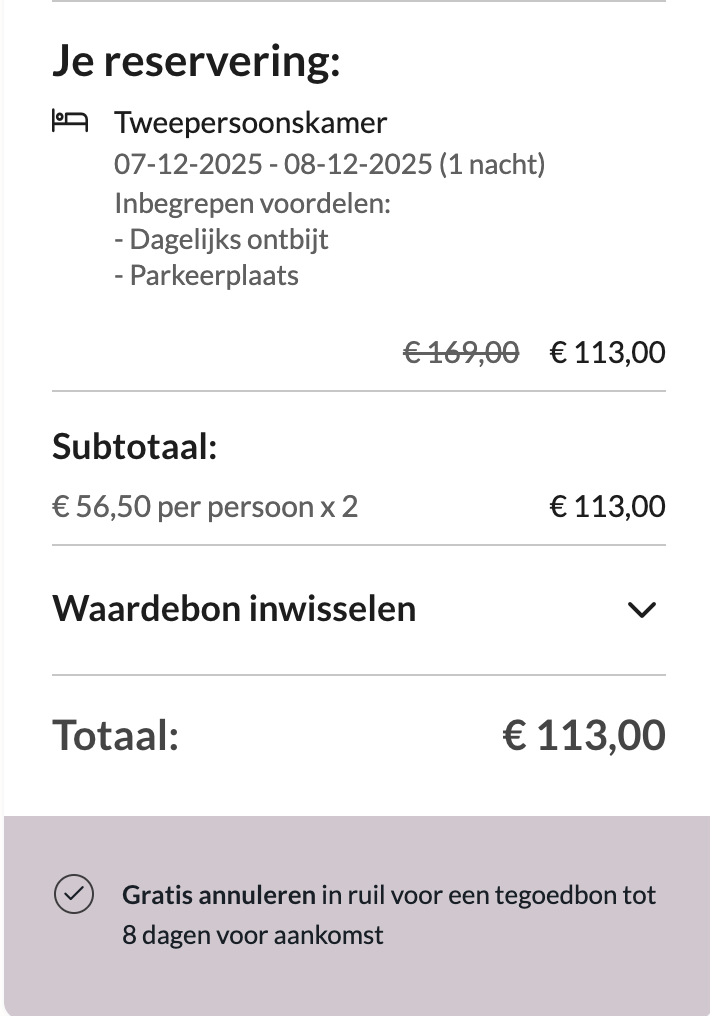
Task: Select the Je reservering heading
Action: point(198,62)
